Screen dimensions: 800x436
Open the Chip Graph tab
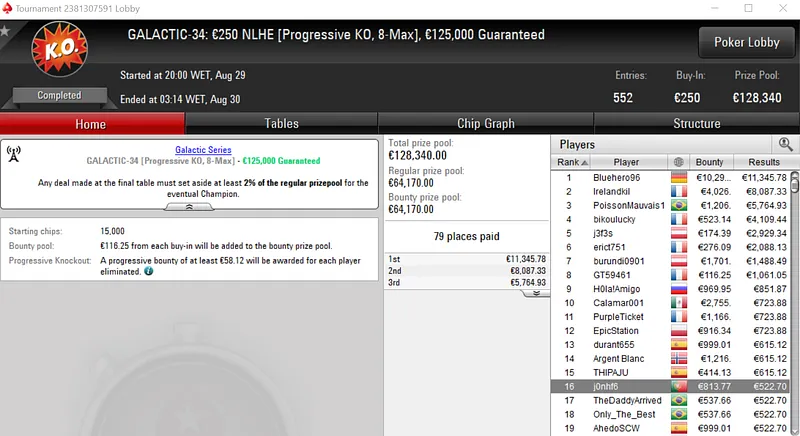(486, 124)
